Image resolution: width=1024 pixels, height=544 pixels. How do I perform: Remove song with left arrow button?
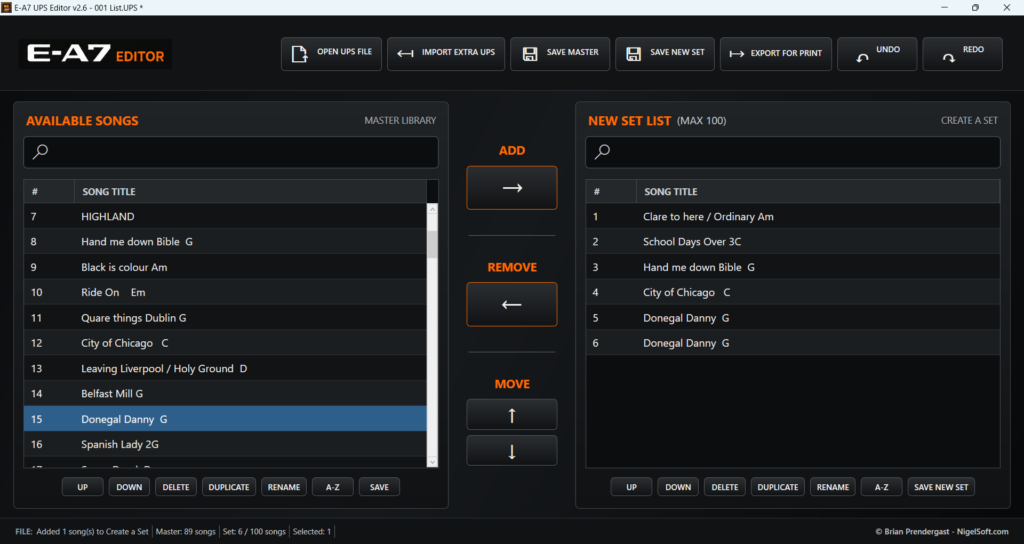click(512, 304)
